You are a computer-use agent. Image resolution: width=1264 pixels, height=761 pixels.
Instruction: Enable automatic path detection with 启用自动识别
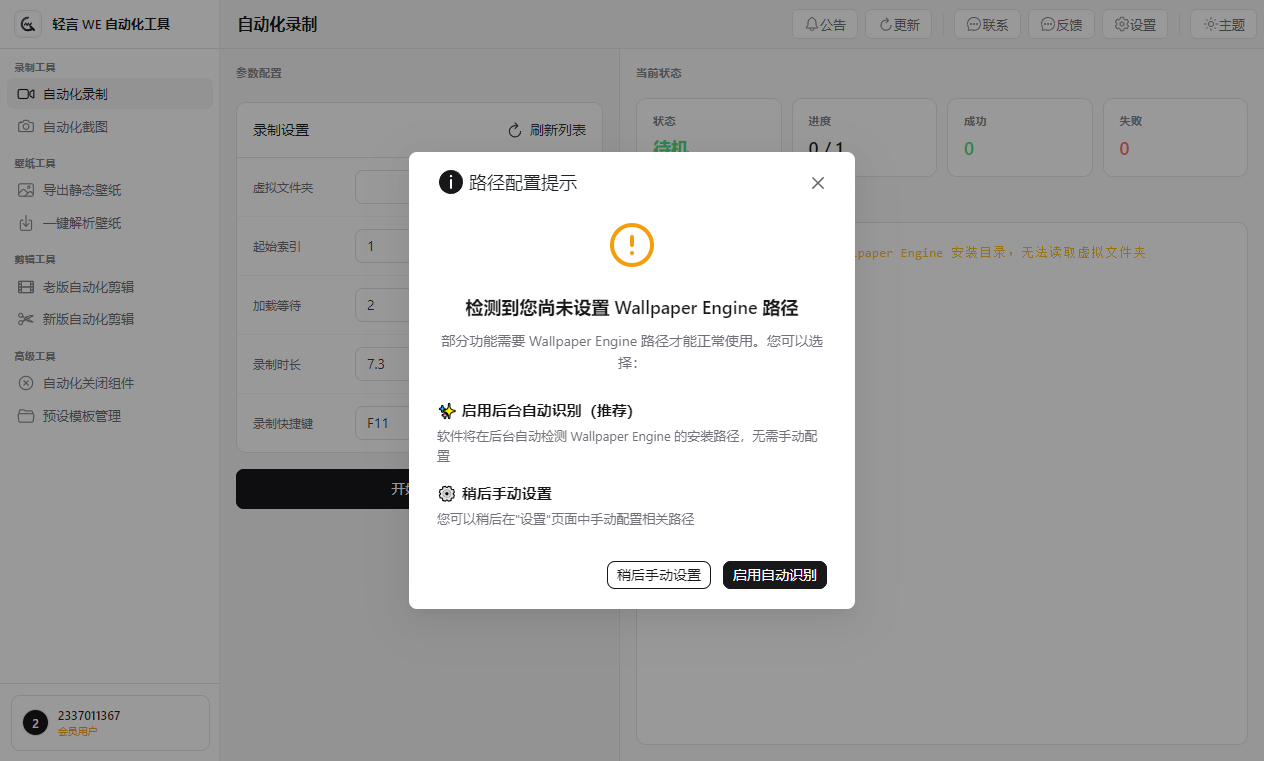[774, 575]
